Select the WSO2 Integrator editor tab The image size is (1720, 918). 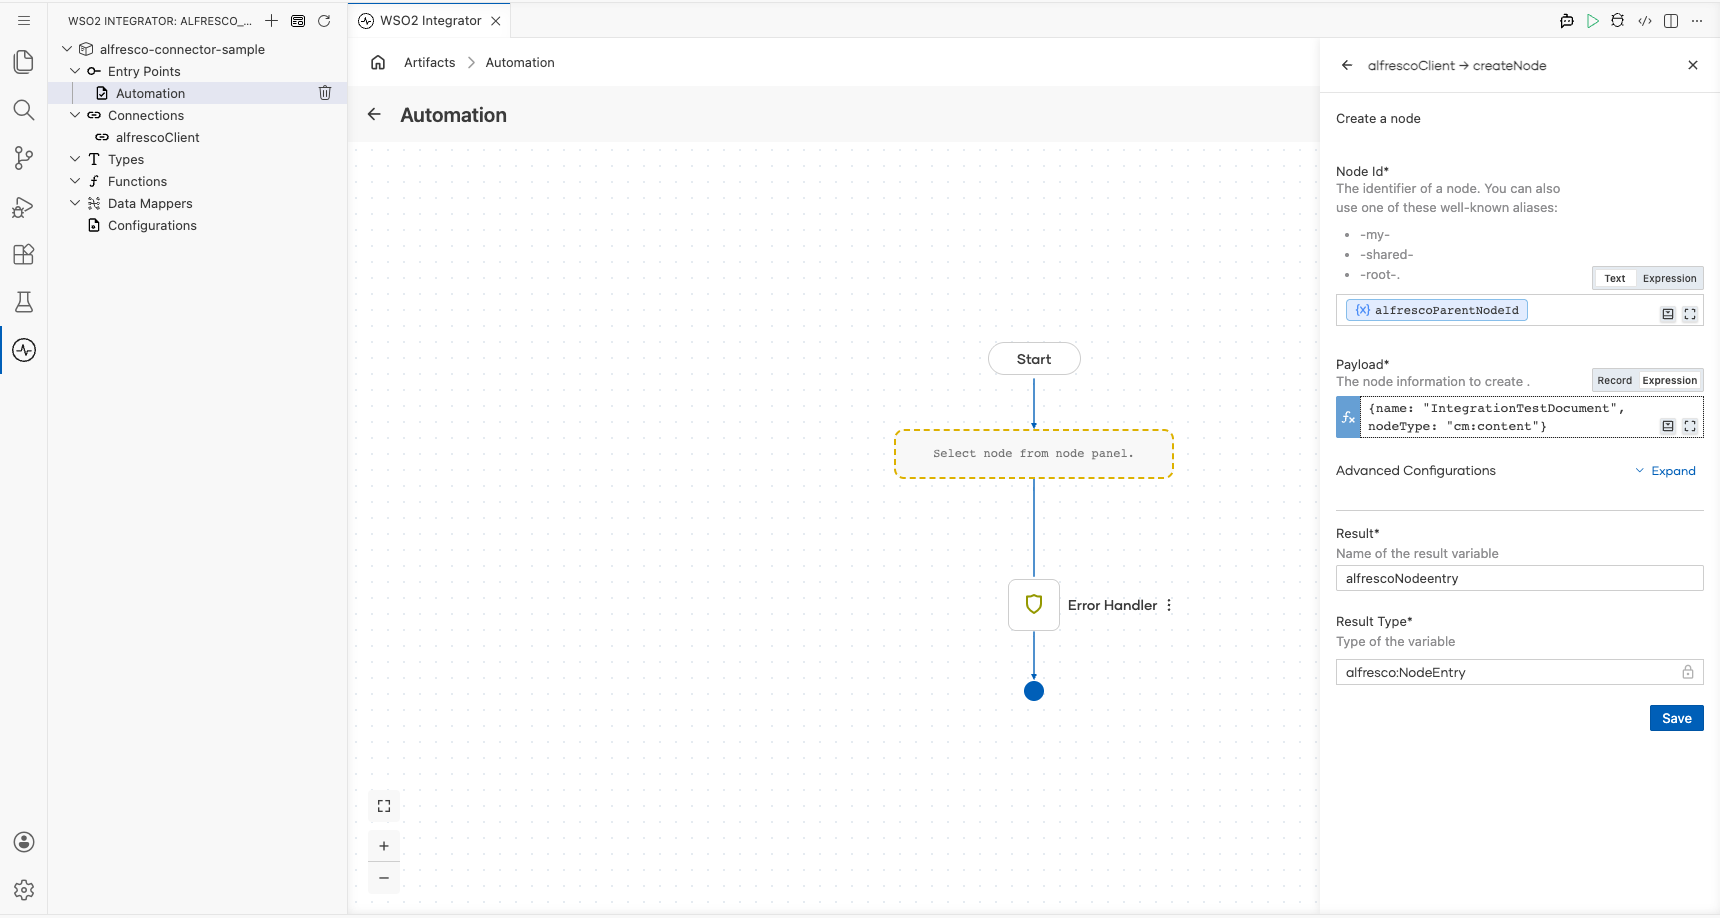point(430,20)
